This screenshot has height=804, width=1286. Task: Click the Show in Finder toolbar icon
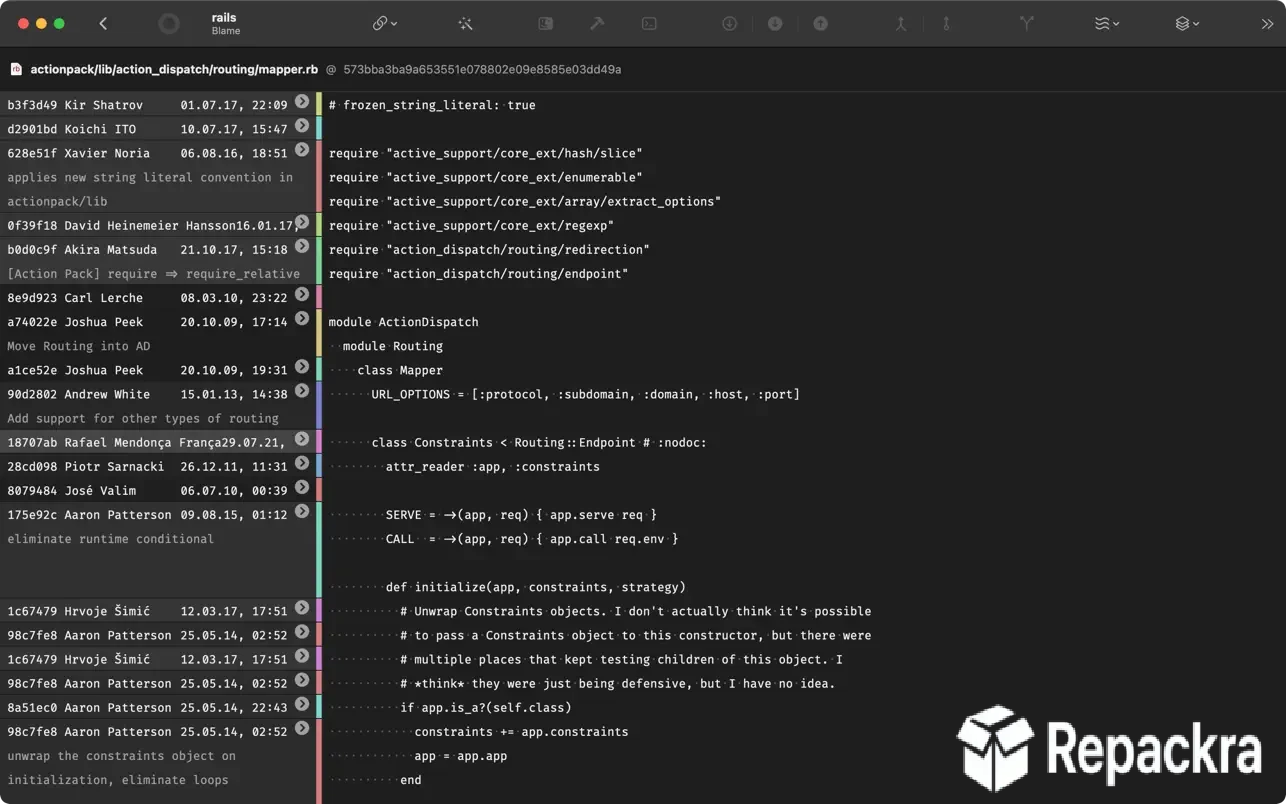click(x=545, y=23)
